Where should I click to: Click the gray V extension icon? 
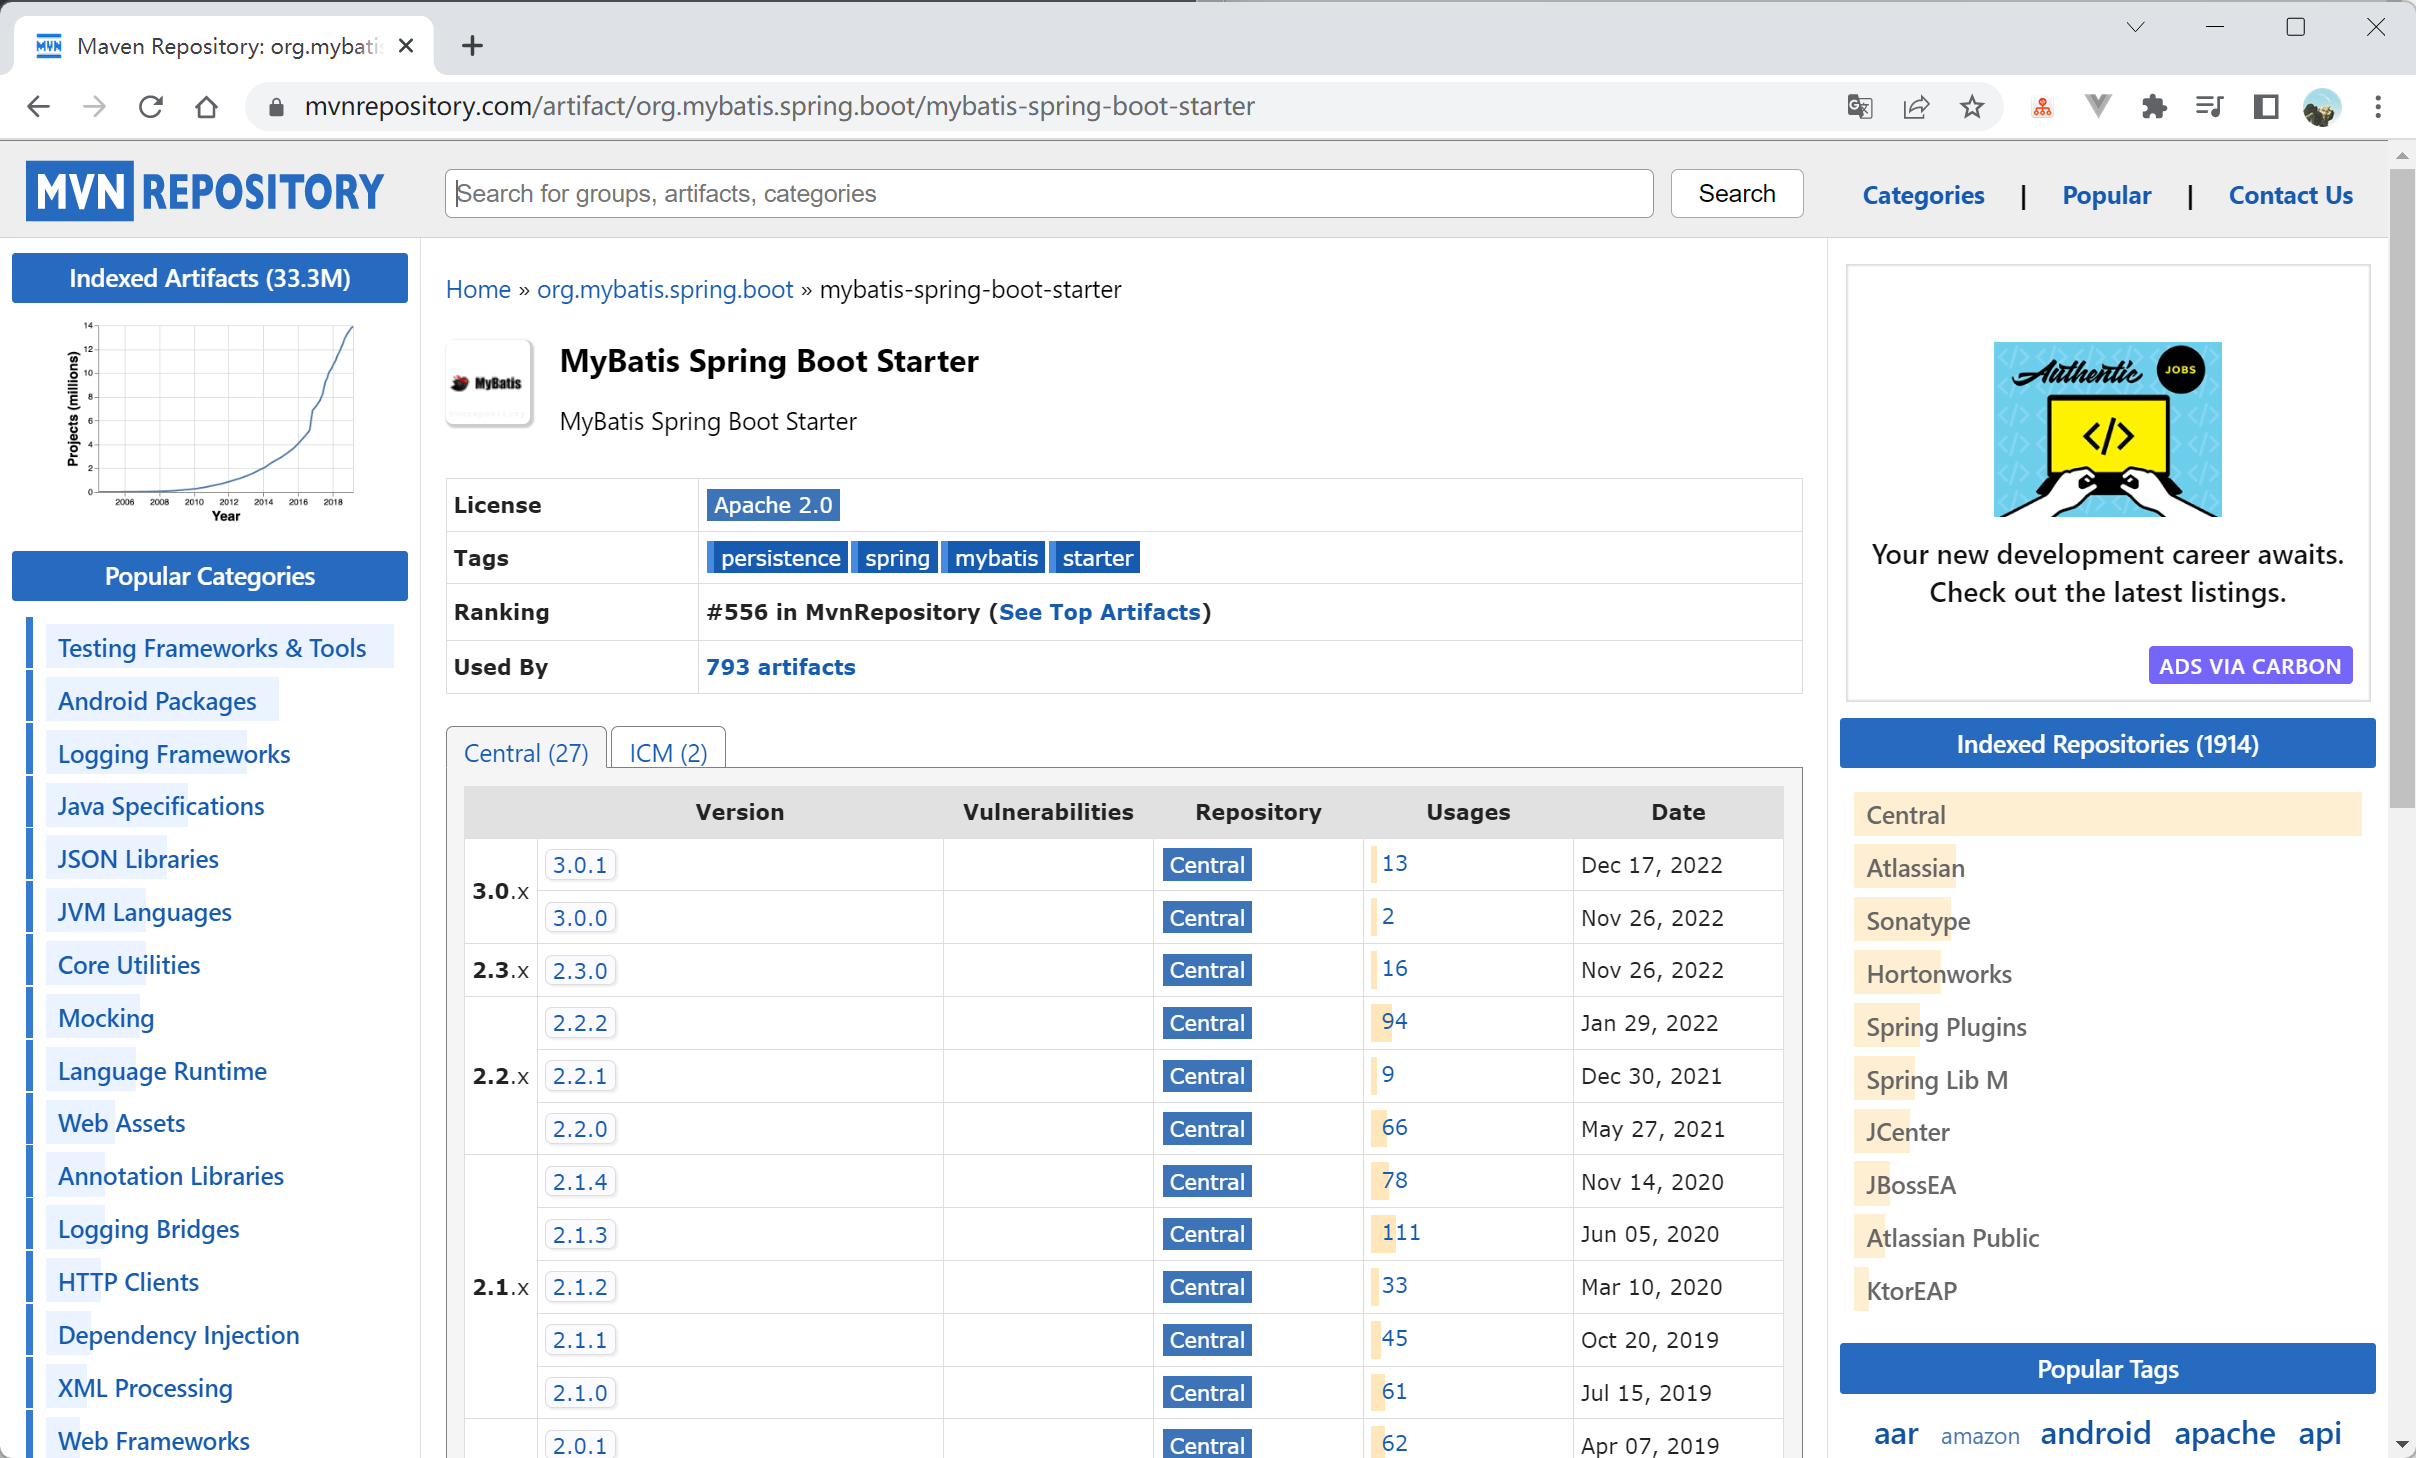[2097, 105]
